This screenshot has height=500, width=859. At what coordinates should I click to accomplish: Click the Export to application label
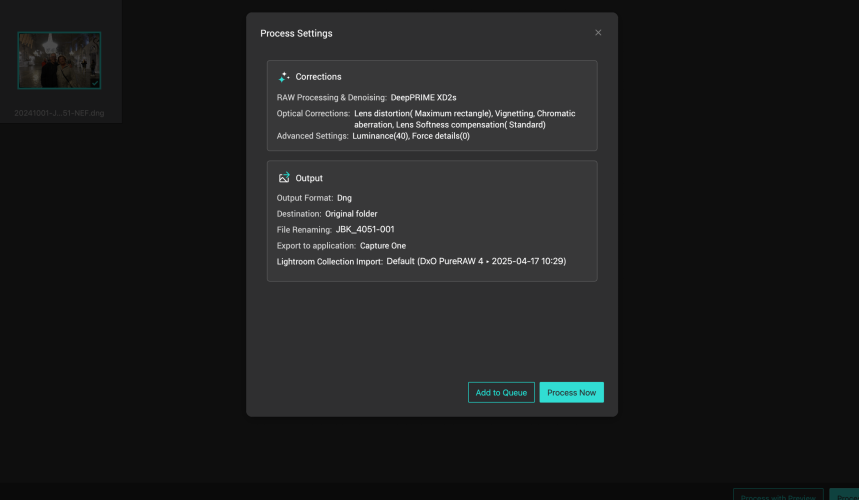316,246
